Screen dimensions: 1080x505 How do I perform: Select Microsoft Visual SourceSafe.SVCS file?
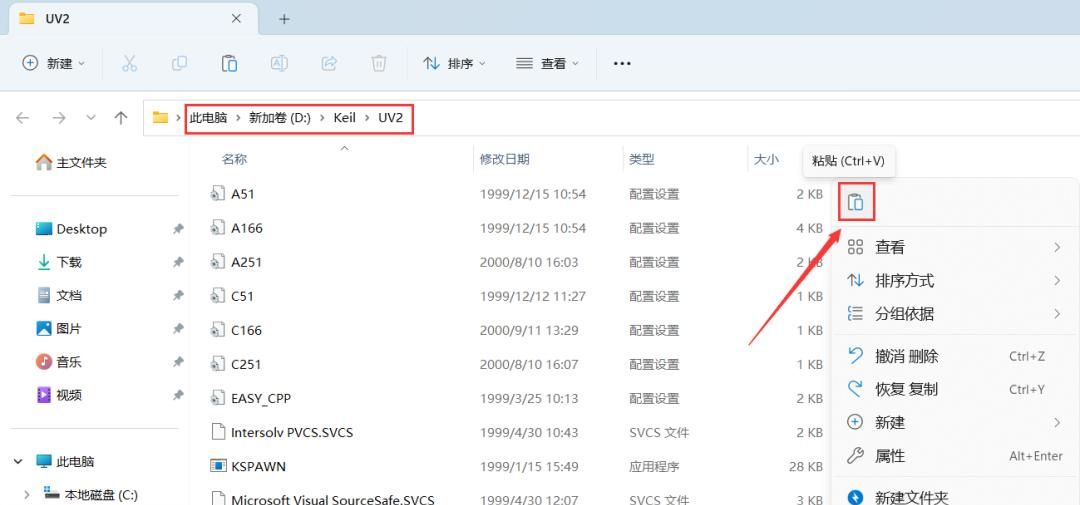[333, 499]
